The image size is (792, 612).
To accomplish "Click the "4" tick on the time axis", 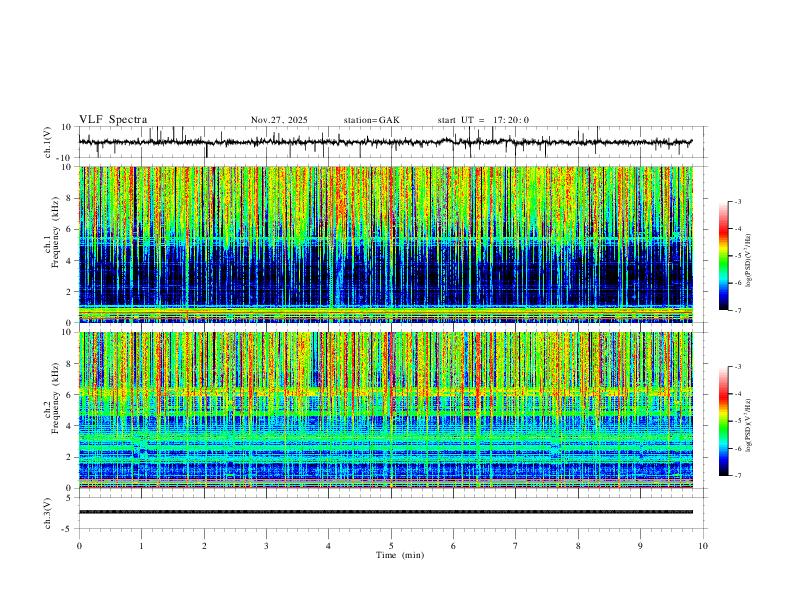I will [328, 546].
